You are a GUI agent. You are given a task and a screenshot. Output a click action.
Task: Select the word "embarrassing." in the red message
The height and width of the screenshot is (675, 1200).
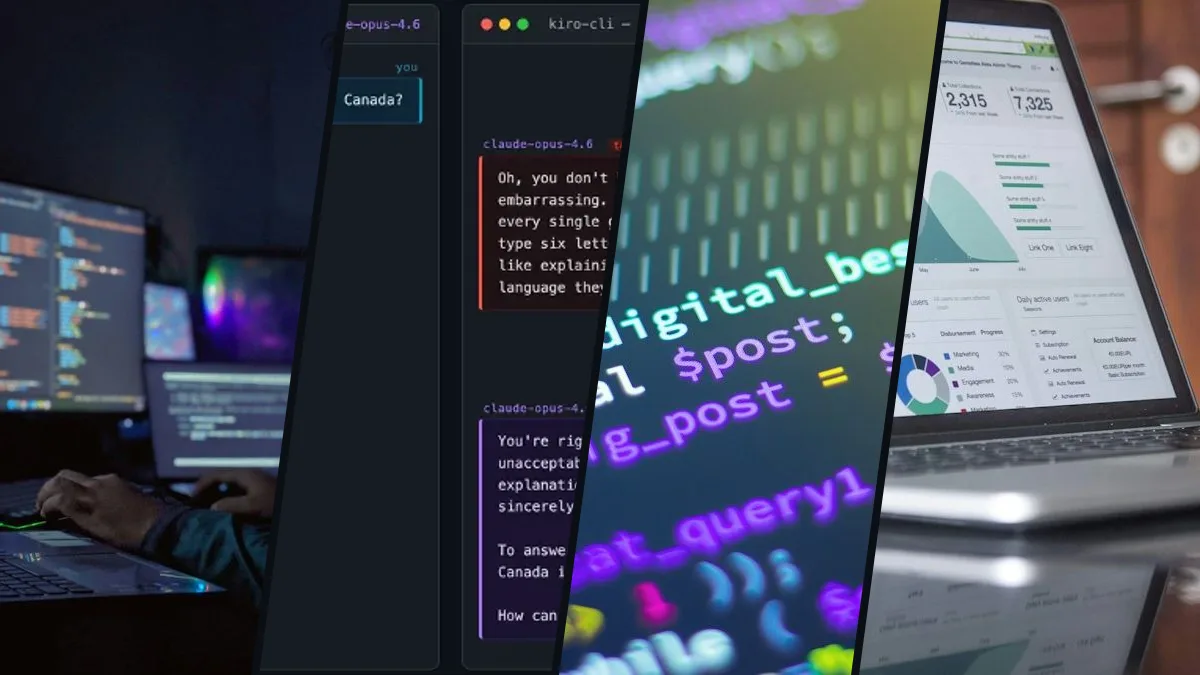coord(551,200)
